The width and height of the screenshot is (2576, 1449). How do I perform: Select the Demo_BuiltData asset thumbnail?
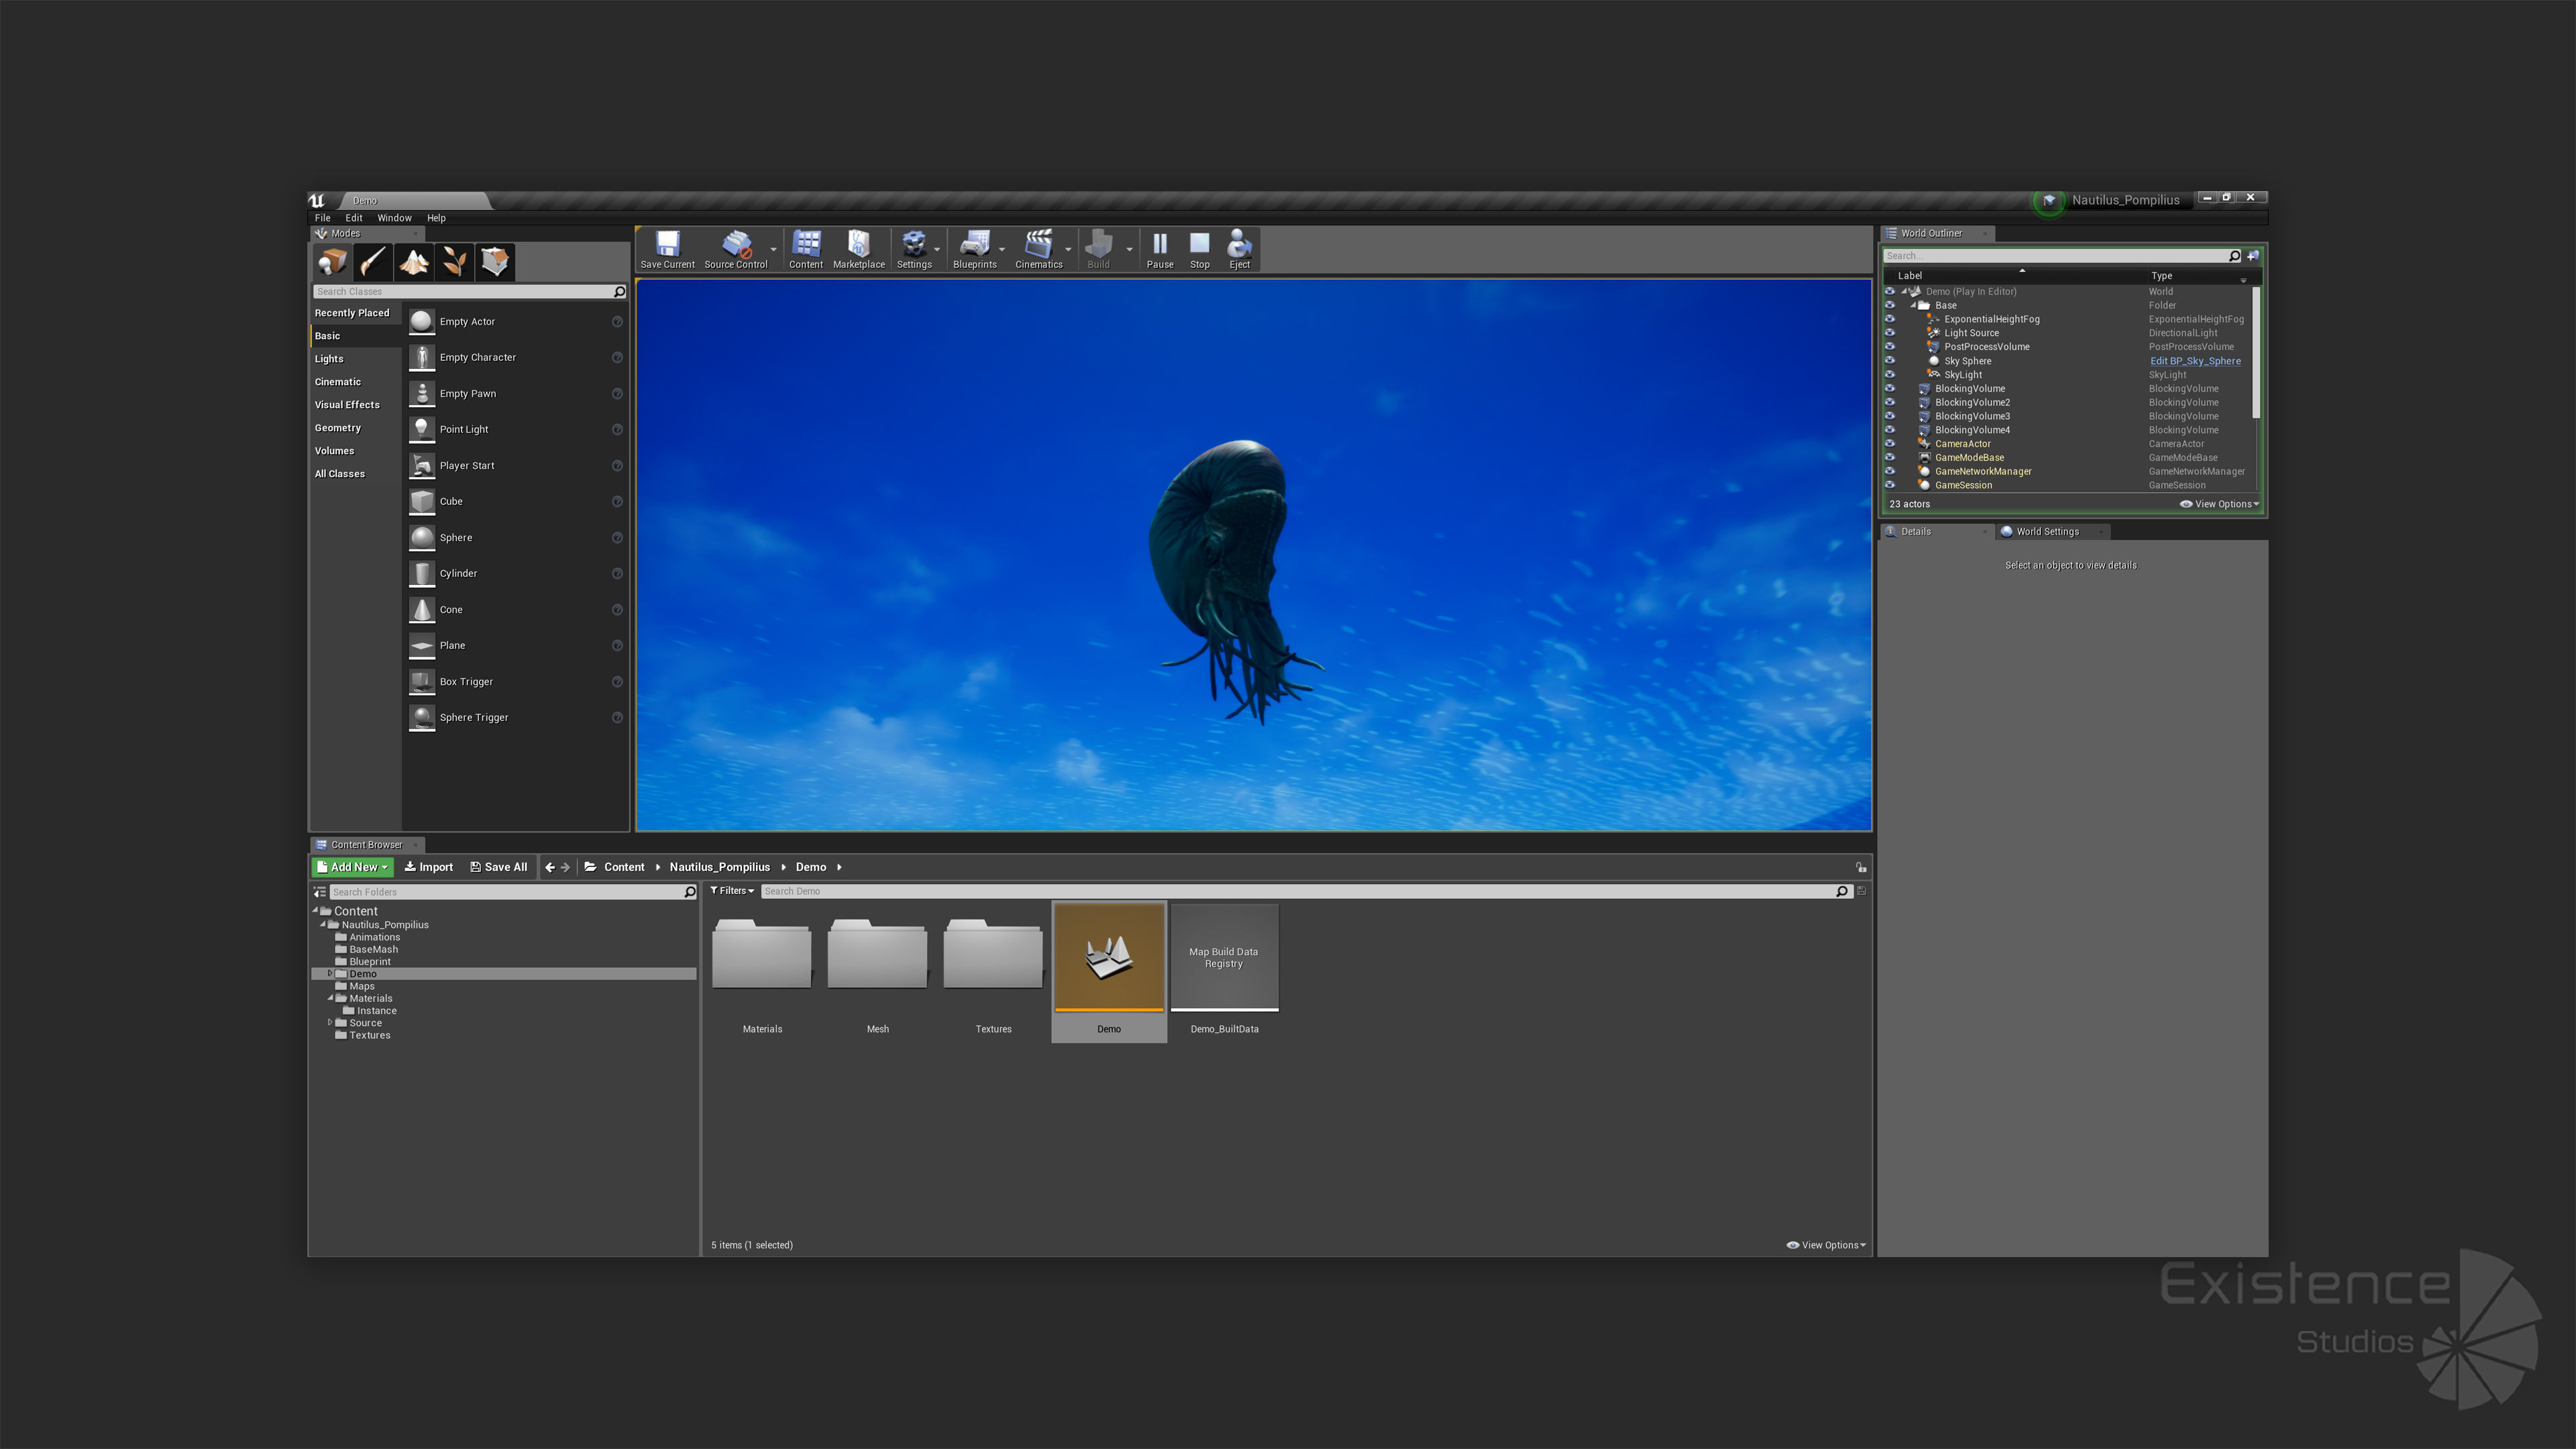(x=1224, y=958)
